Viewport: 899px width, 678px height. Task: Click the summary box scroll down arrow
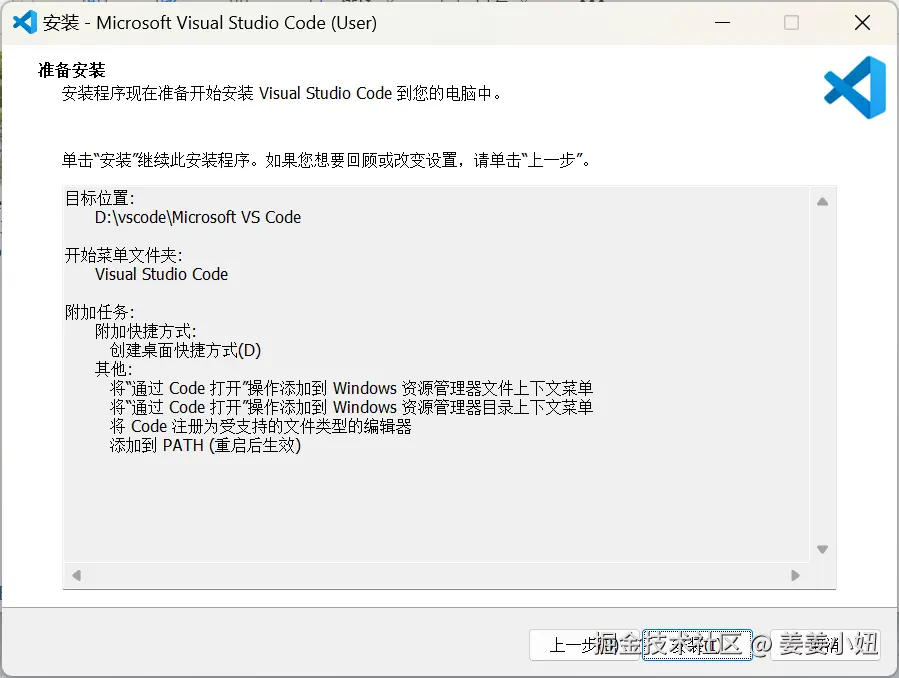(x=822, y=549)
